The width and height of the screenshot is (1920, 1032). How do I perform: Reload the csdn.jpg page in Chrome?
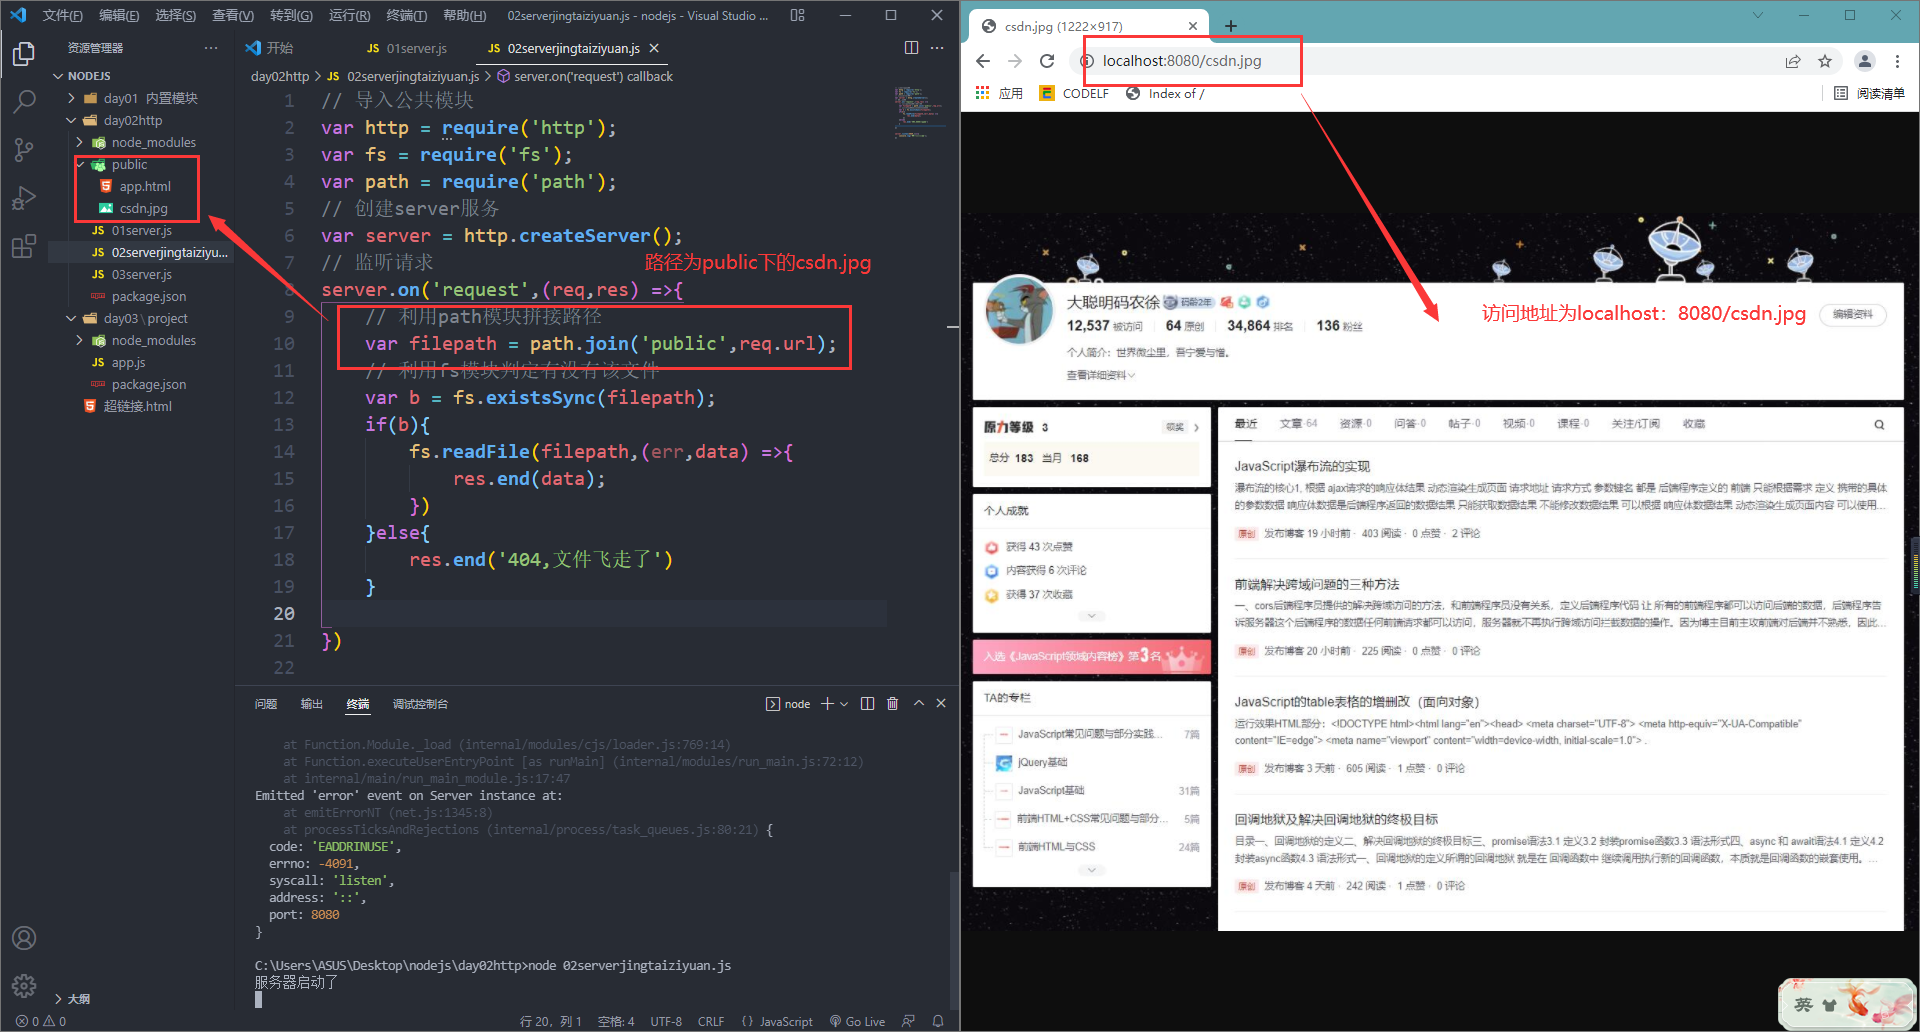1047,61
